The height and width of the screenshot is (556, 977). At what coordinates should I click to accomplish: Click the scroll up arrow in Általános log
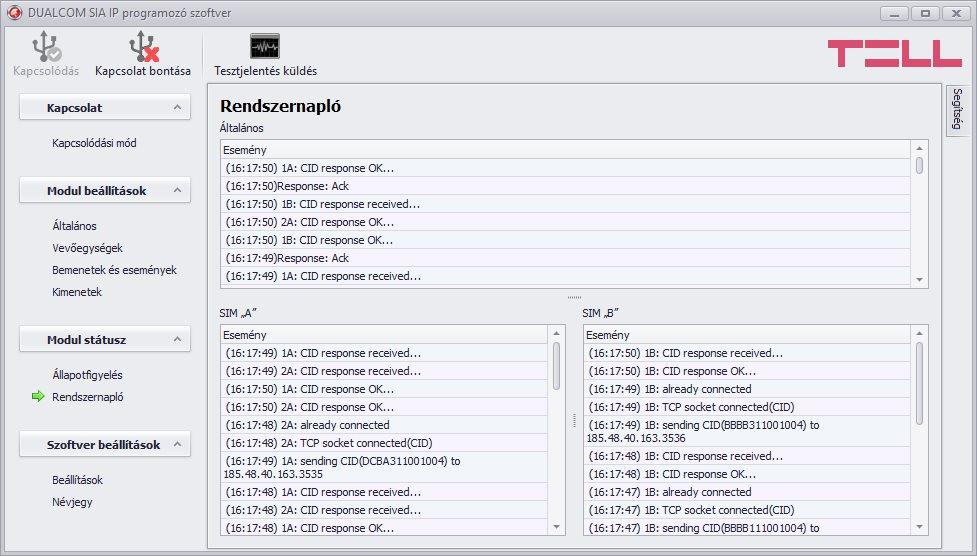point(919,148)
